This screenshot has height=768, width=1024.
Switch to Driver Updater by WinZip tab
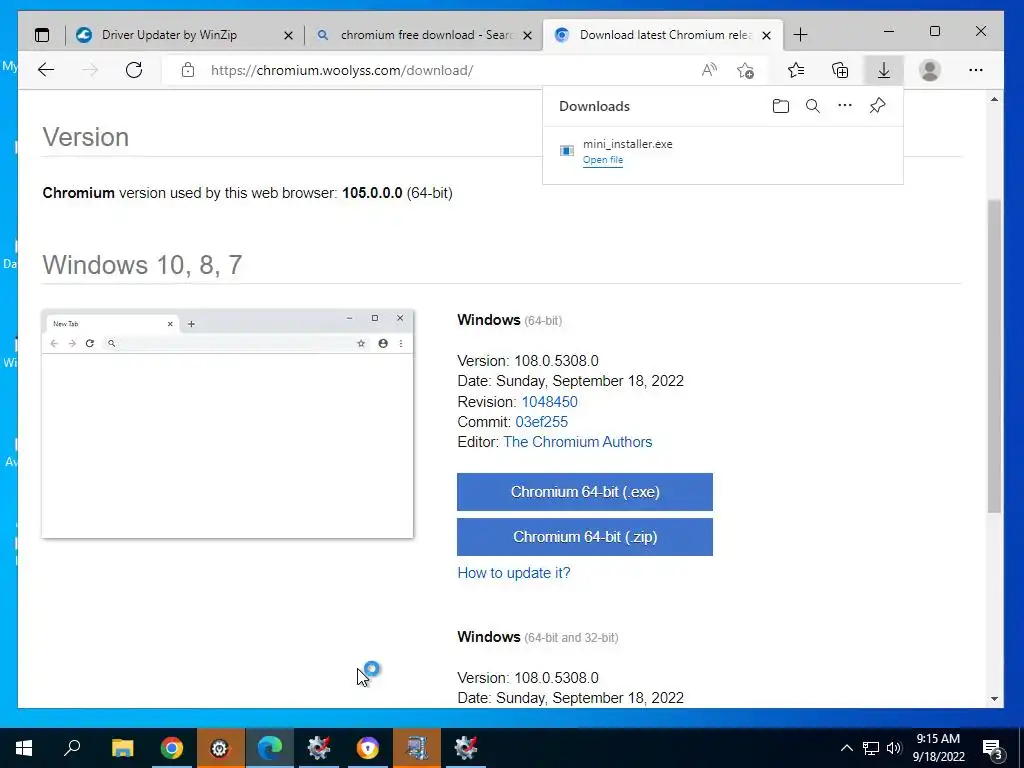coord(169,35)
